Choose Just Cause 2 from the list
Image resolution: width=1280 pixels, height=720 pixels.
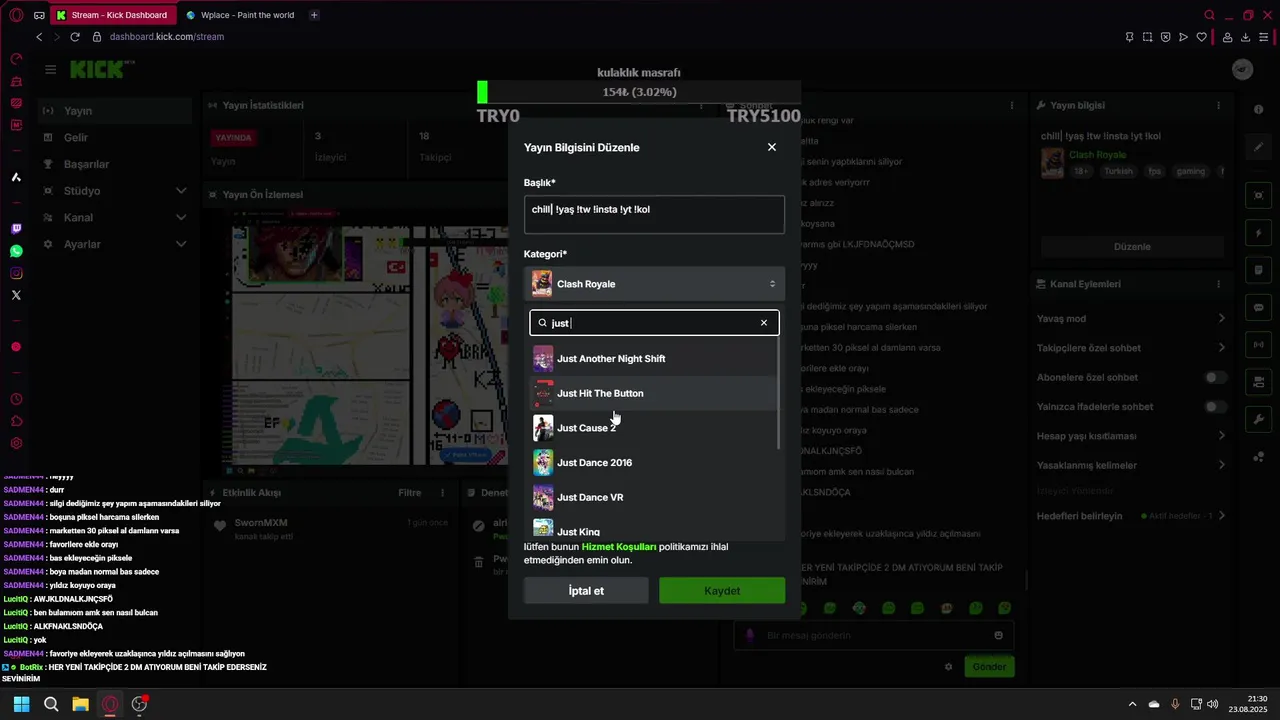click(653, 428)
